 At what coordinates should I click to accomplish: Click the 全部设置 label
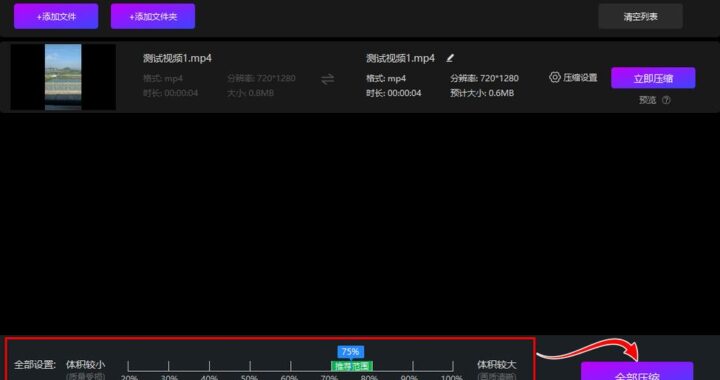[x=35, y=365]
